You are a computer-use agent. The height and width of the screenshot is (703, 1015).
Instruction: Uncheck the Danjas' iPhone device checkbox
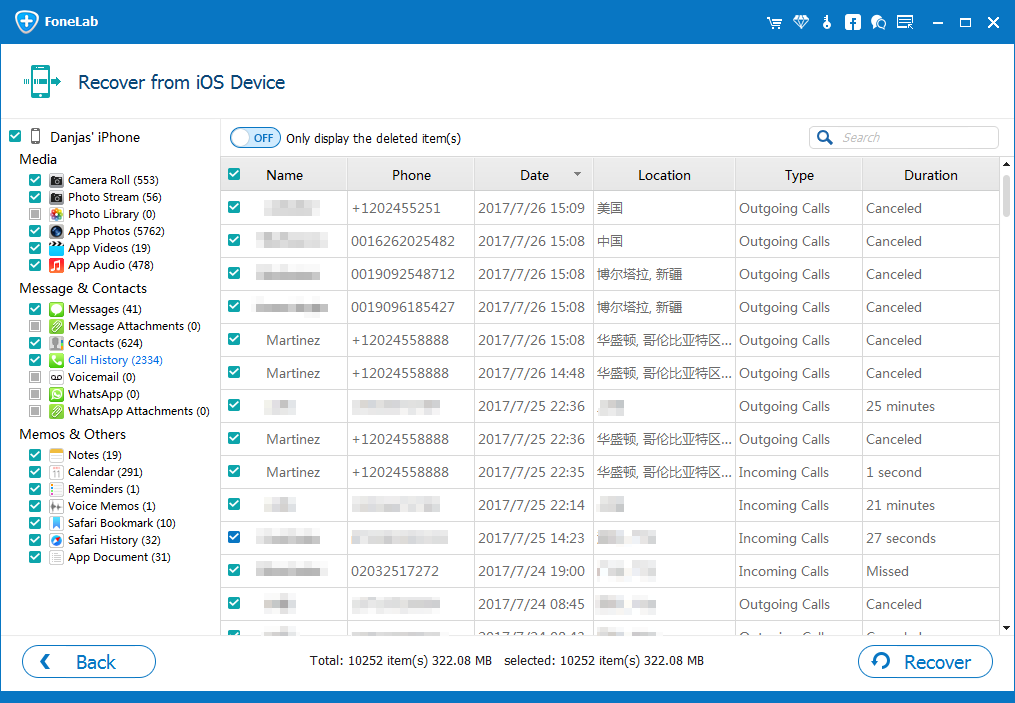(15, 137)
